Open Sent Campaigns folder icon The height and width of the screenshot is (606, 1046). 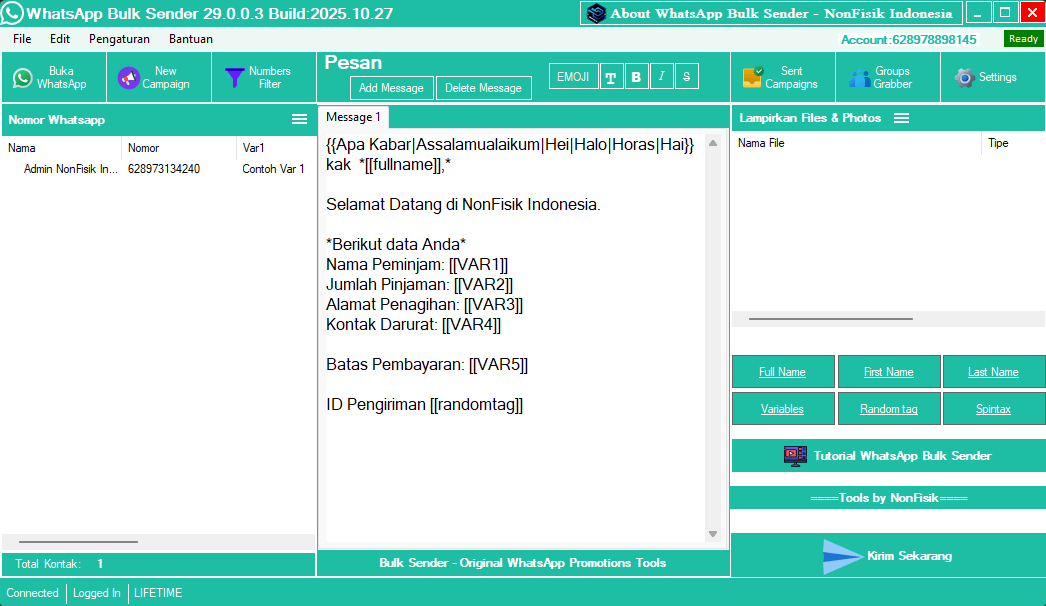[x=753, y=78]
